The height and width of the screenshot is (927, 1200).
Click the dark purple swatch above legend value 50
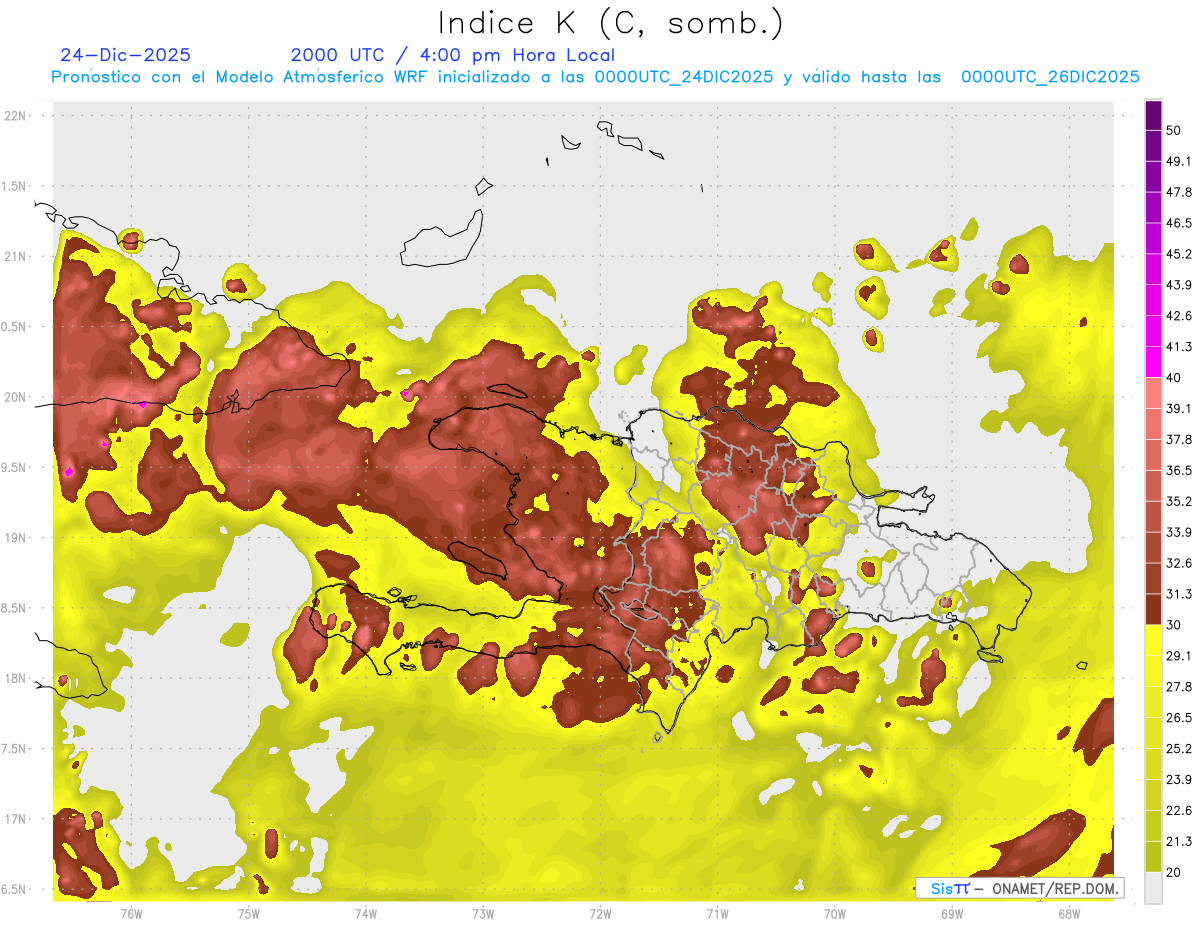1153,116
